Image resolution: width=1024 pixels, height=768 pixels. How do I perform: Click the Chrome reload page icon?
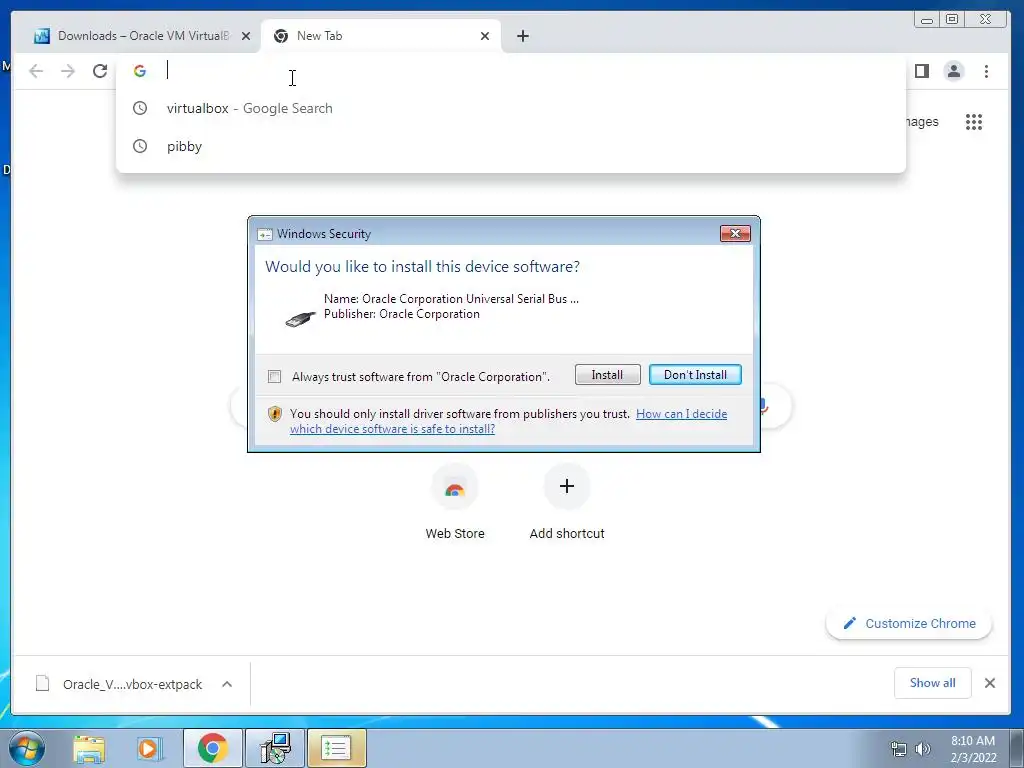tap(100, 71)
